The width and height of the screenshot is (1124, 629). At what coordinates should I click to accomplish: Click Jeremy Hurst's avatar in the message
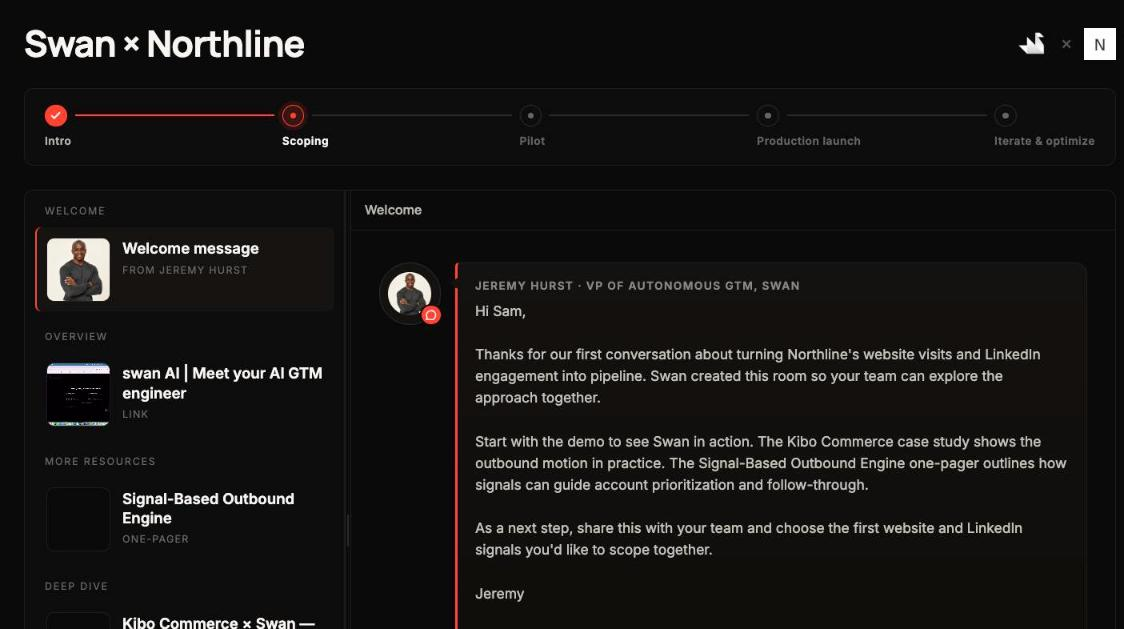coord(409,293)
